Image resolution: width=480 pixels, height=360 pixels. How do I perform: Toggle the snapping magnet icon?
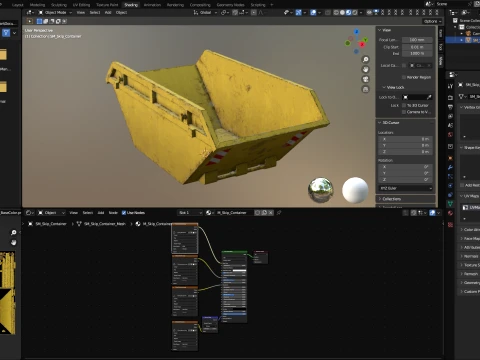(x=235, y=13)
